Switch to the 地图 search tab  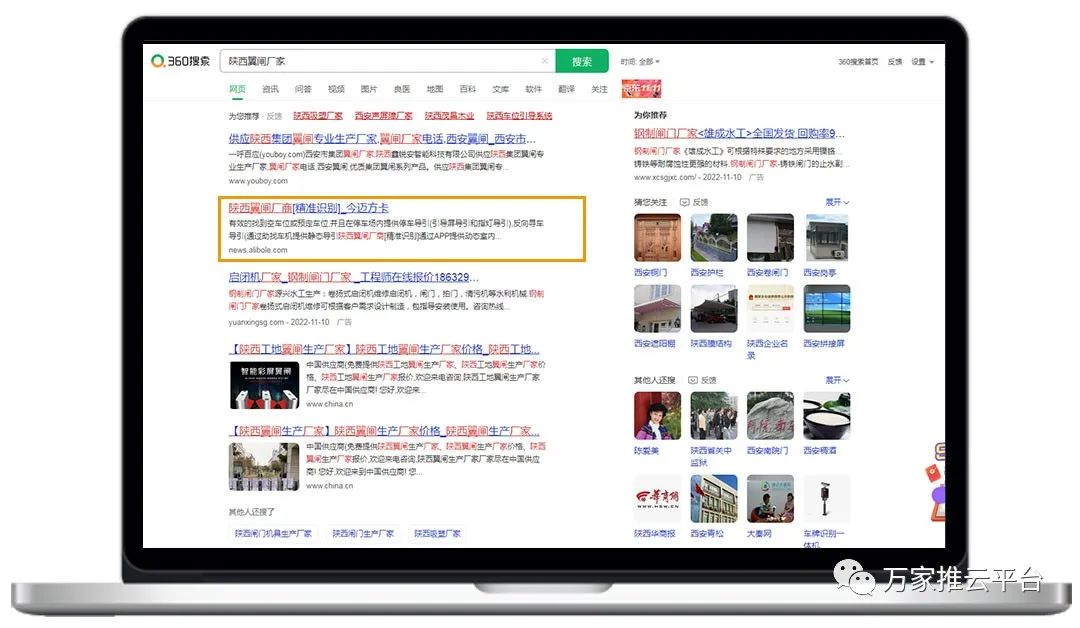[433, 89]
